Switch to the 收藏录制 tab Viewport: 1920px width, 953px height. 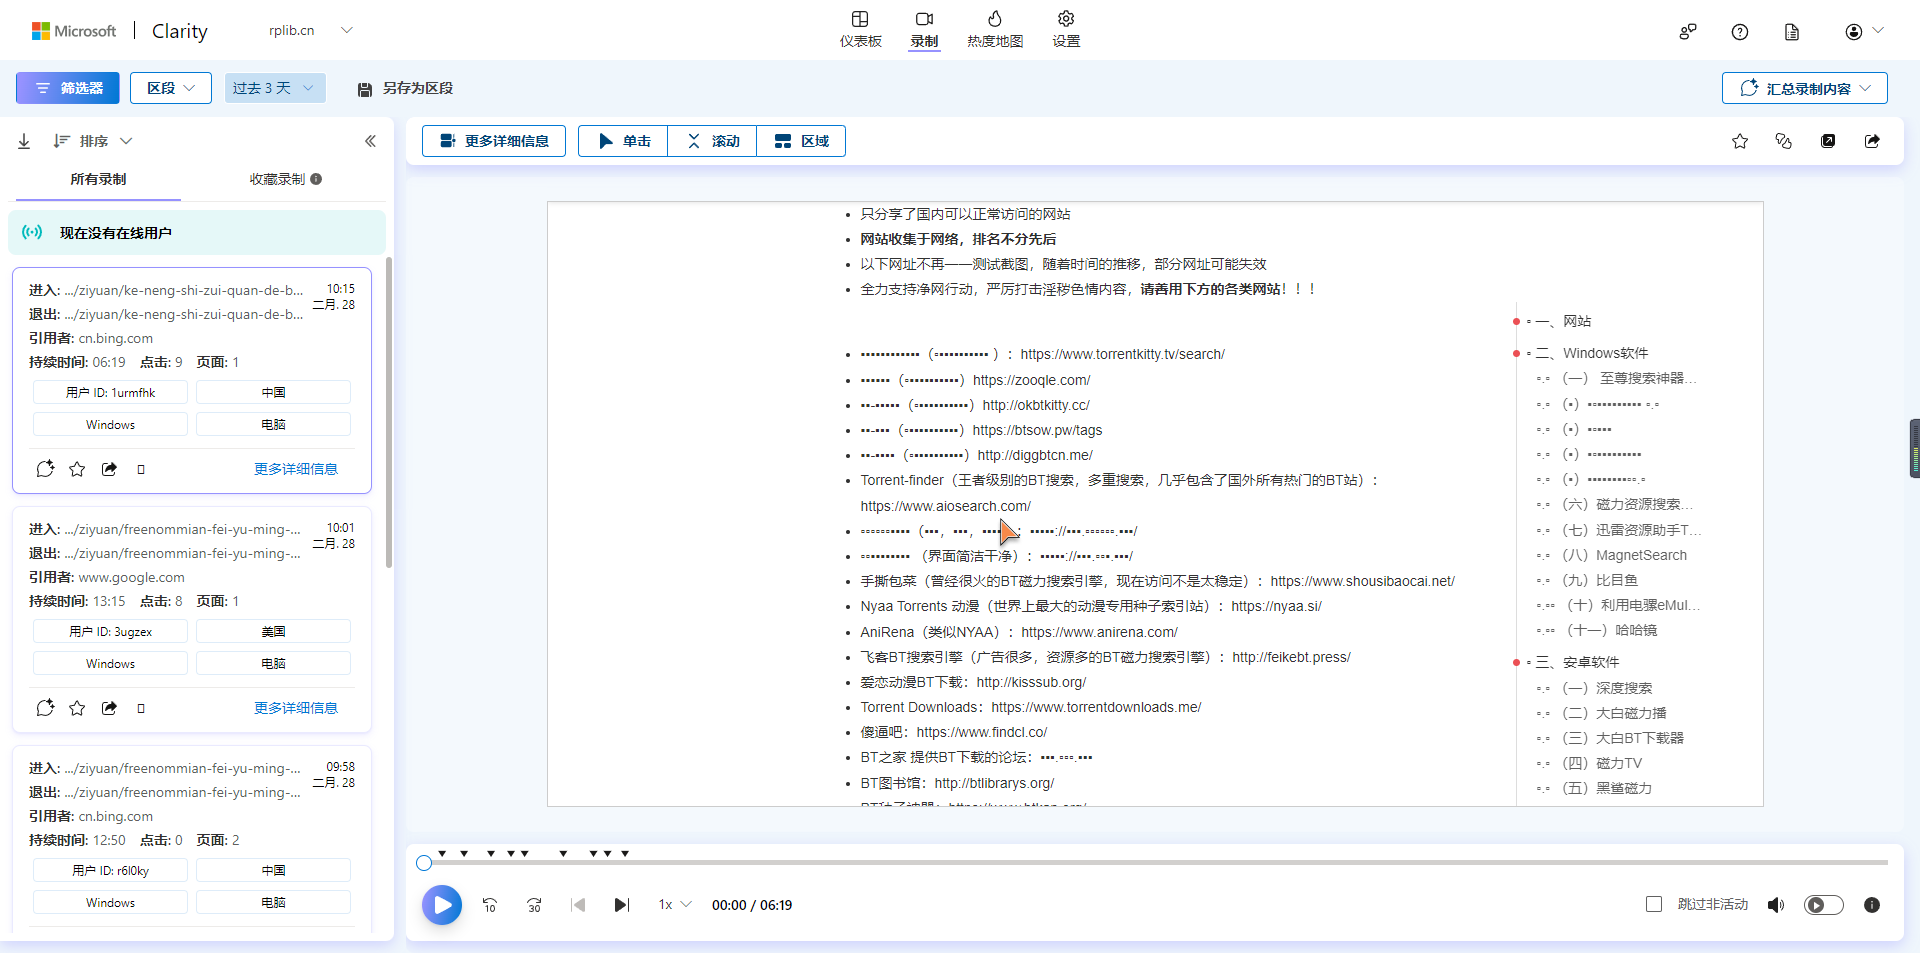[276, 180]
